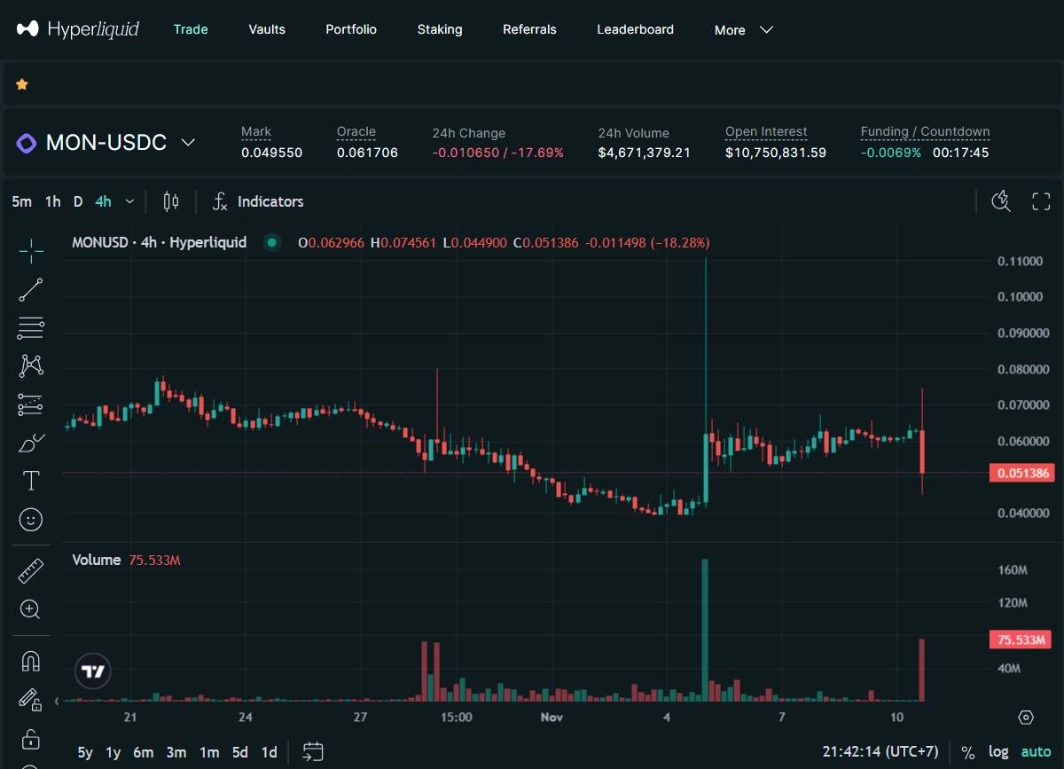Screen dimensions: 1064x769
Task: Select the text annotation tool
Action: click(x=31, y=480)
